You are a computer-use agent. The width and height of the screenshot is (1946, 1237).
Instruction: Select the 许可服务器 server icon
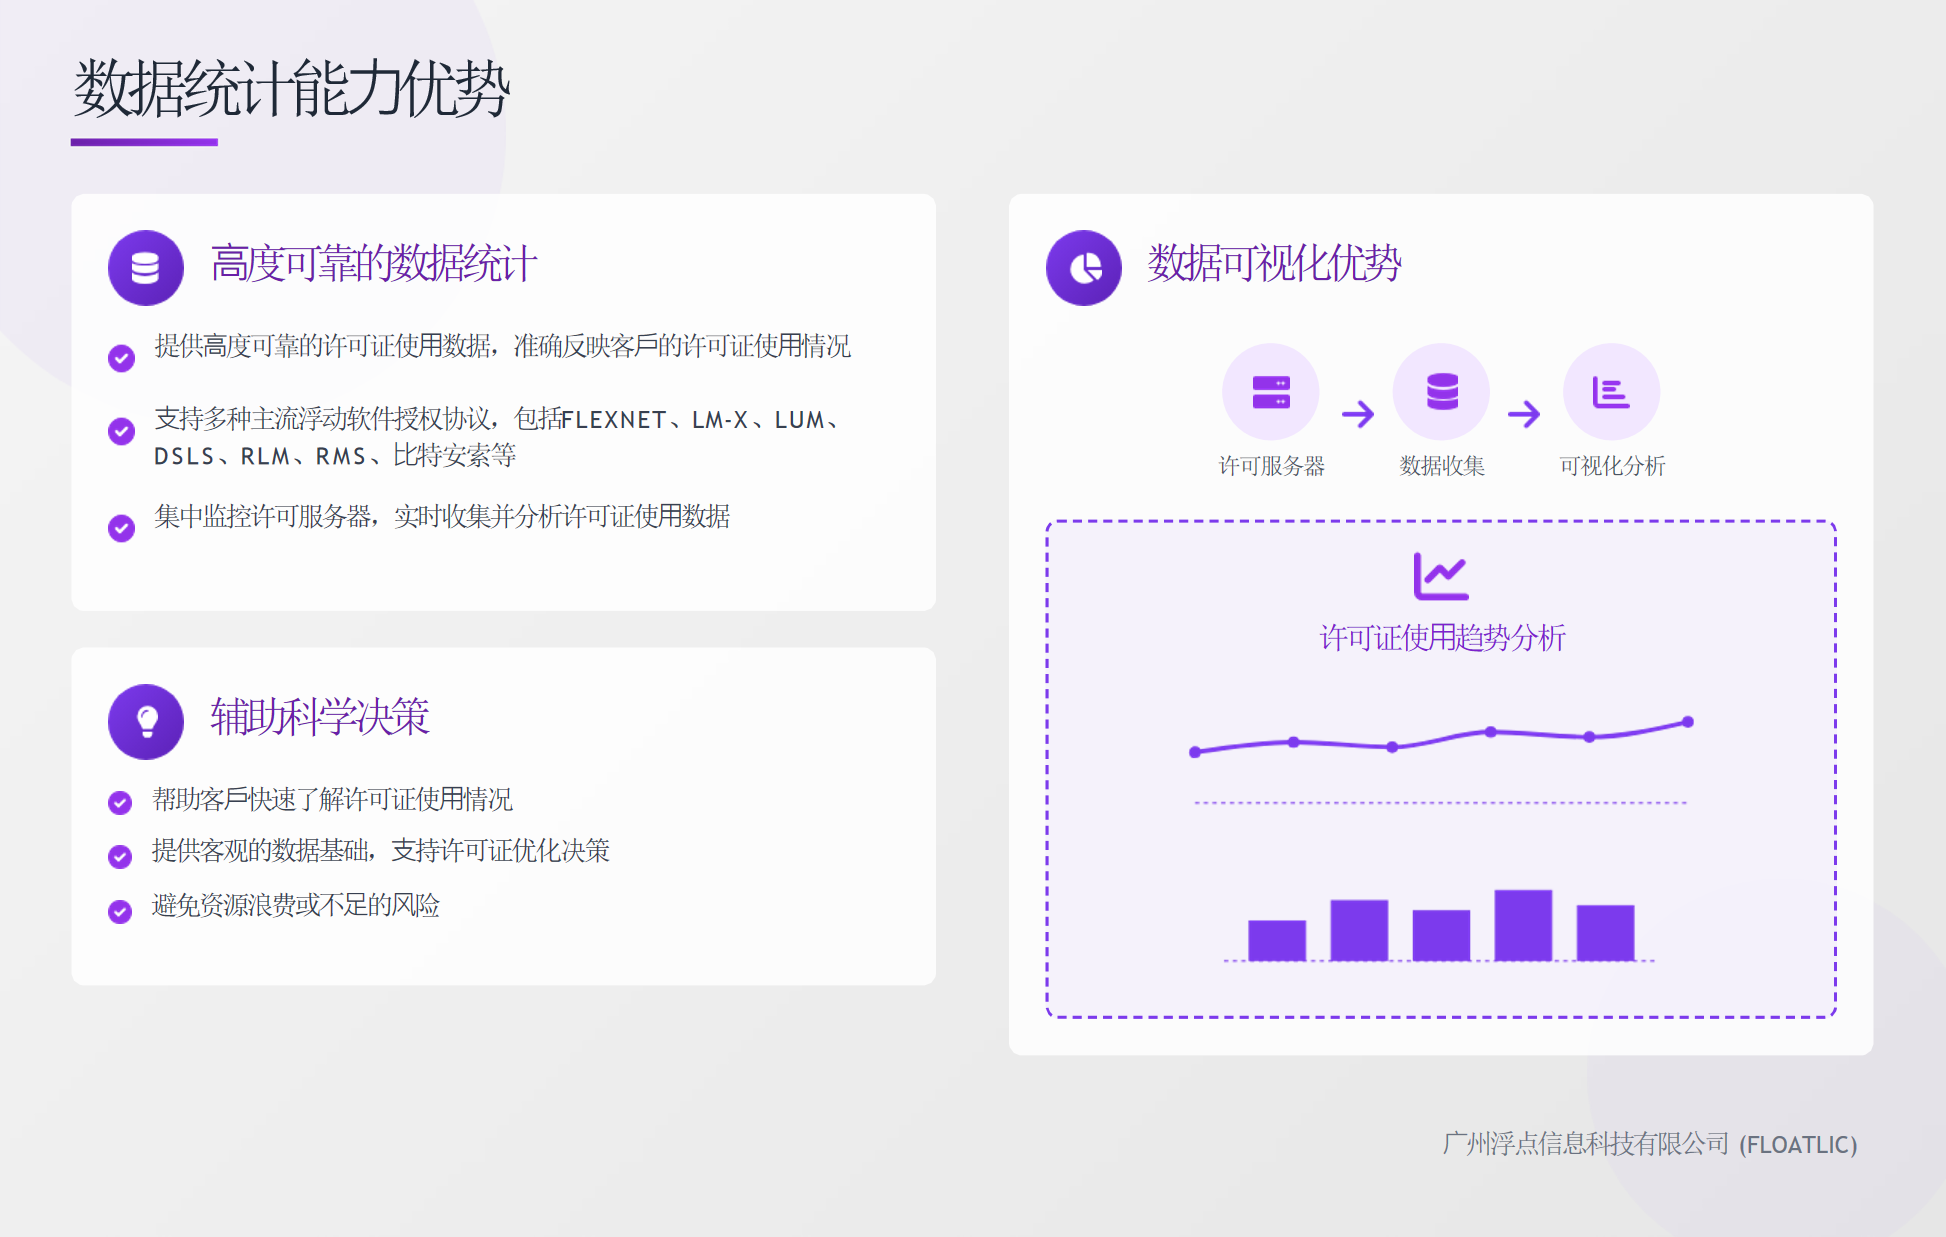point(1271,392)
